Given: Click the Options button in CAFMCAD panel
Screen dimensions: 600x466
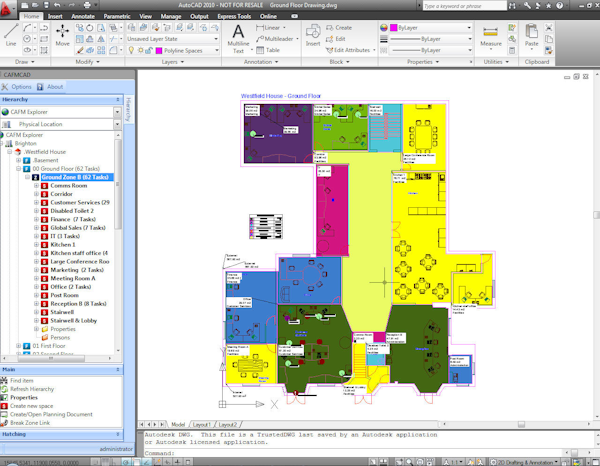Looking at the screenshot, I should [x=16, y=87].
